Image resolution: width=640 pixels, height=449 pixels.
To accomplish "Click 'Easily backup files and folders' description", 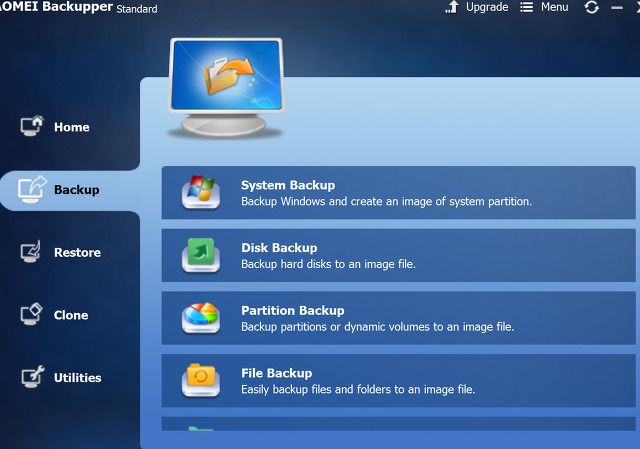I will 358,389.
